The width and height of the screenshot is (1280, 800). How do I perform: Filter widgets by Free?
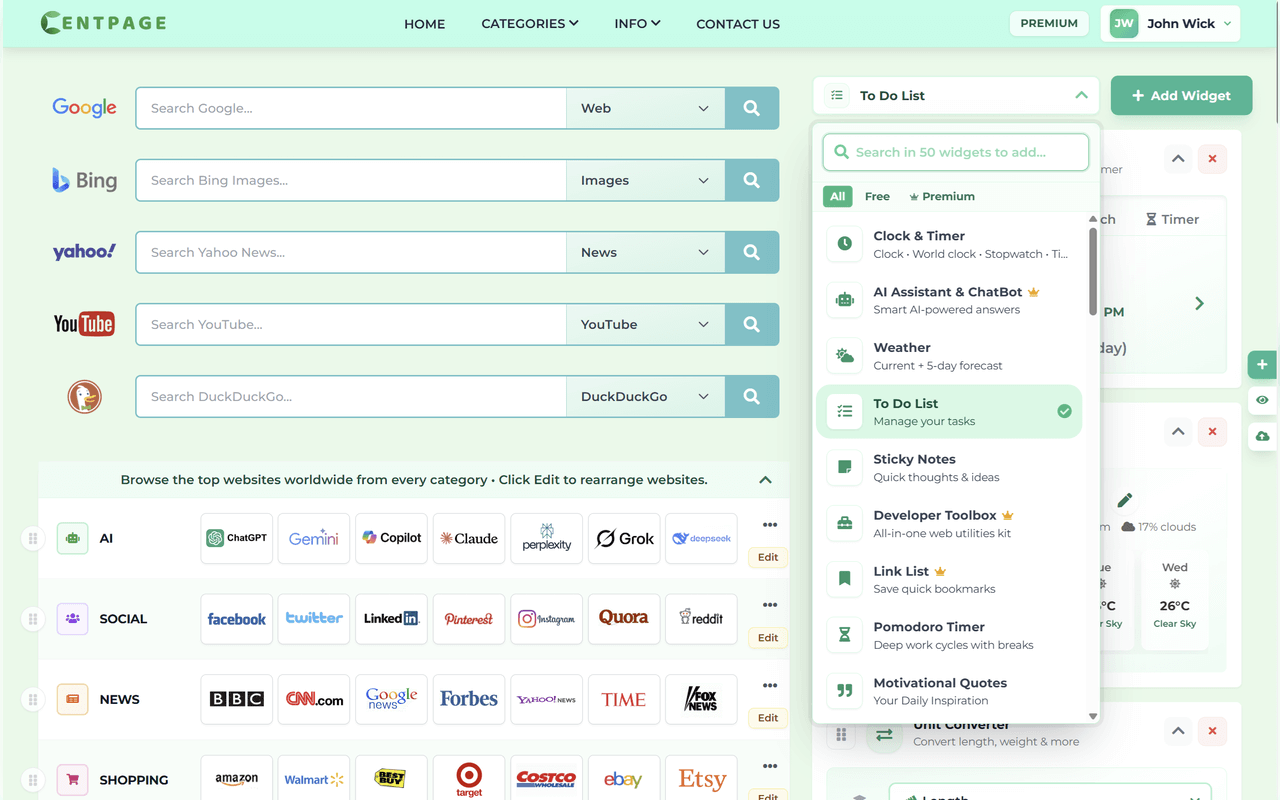(x=877, y=196)
